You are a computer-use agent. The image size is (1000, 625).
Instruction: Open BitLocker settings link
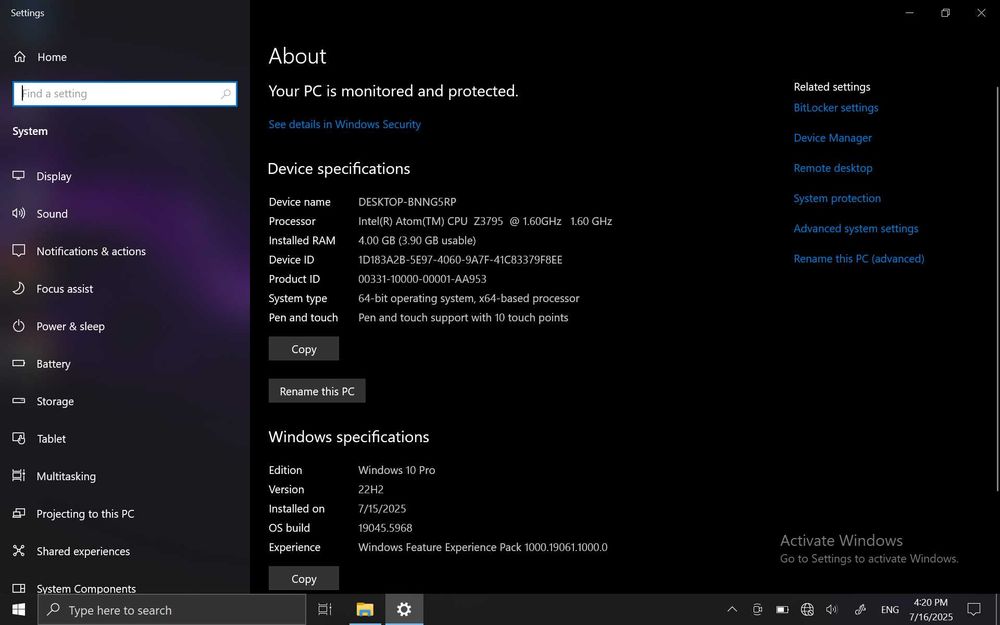pos(835,108)
